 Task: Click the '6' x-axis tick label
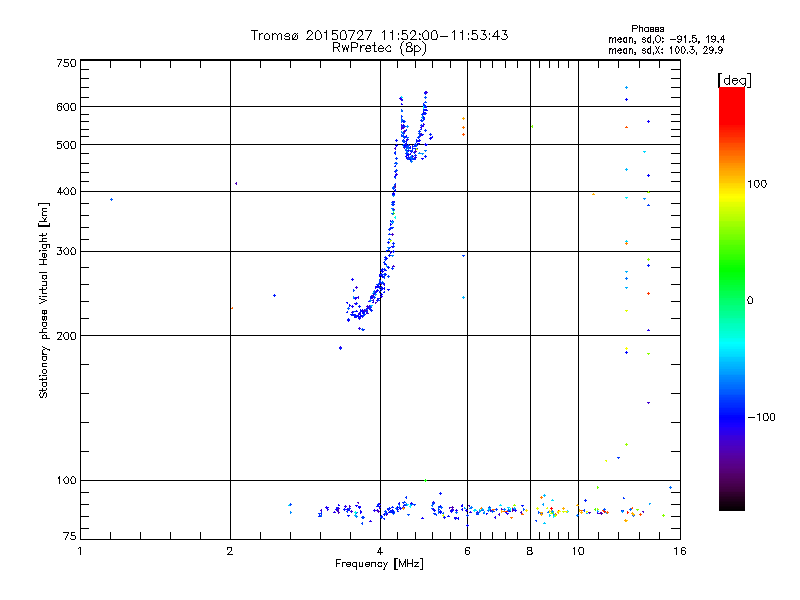[467, 551]
